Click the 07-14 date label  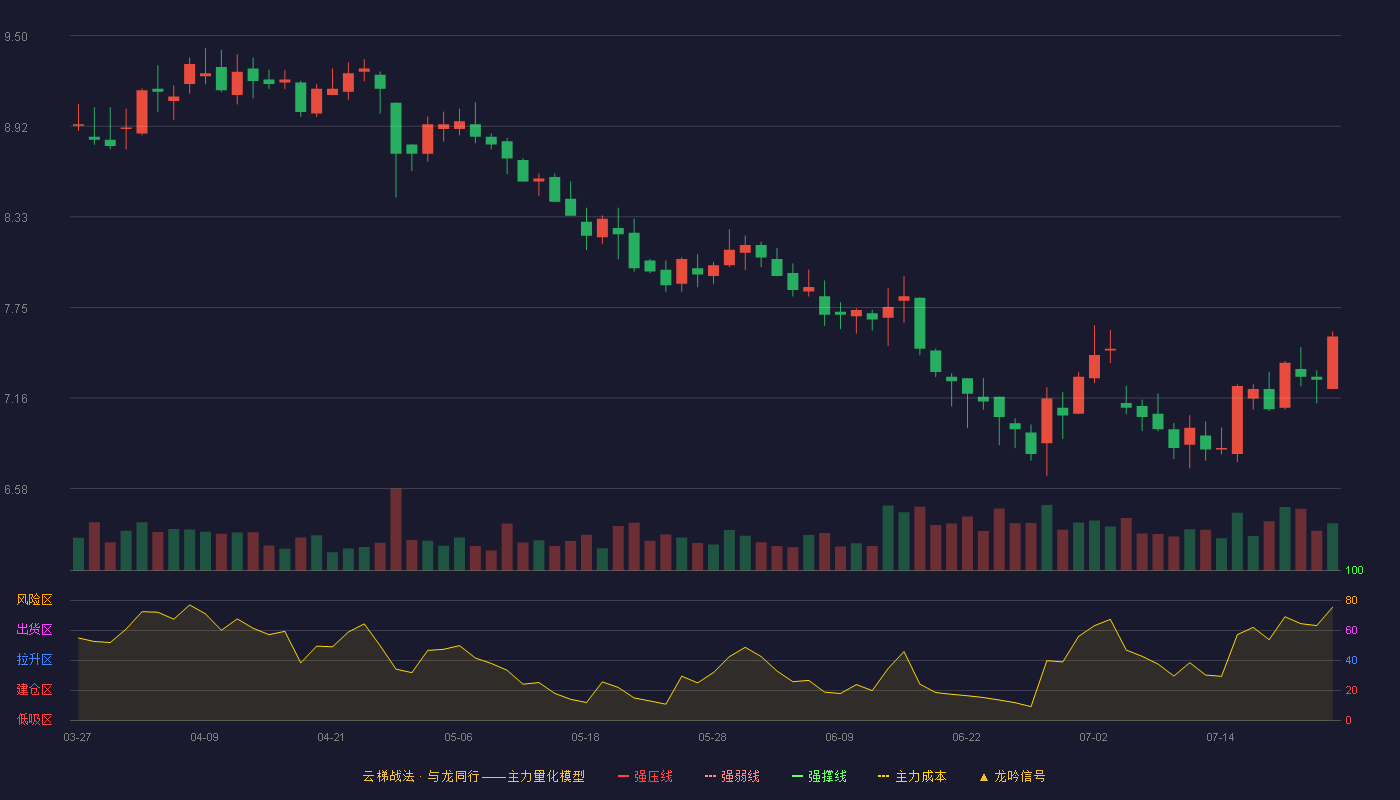1220,737
